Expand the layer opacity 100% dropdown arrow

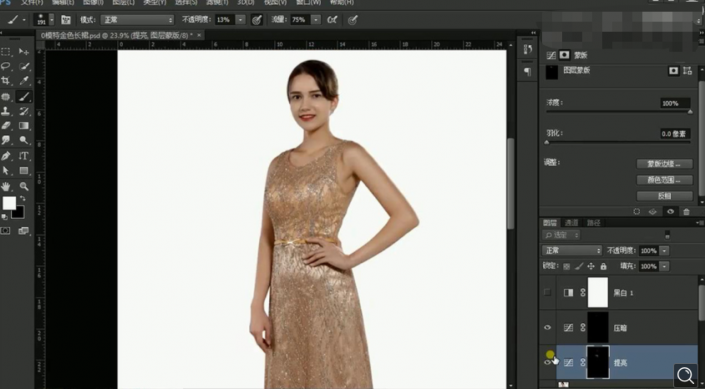[664, 251]
